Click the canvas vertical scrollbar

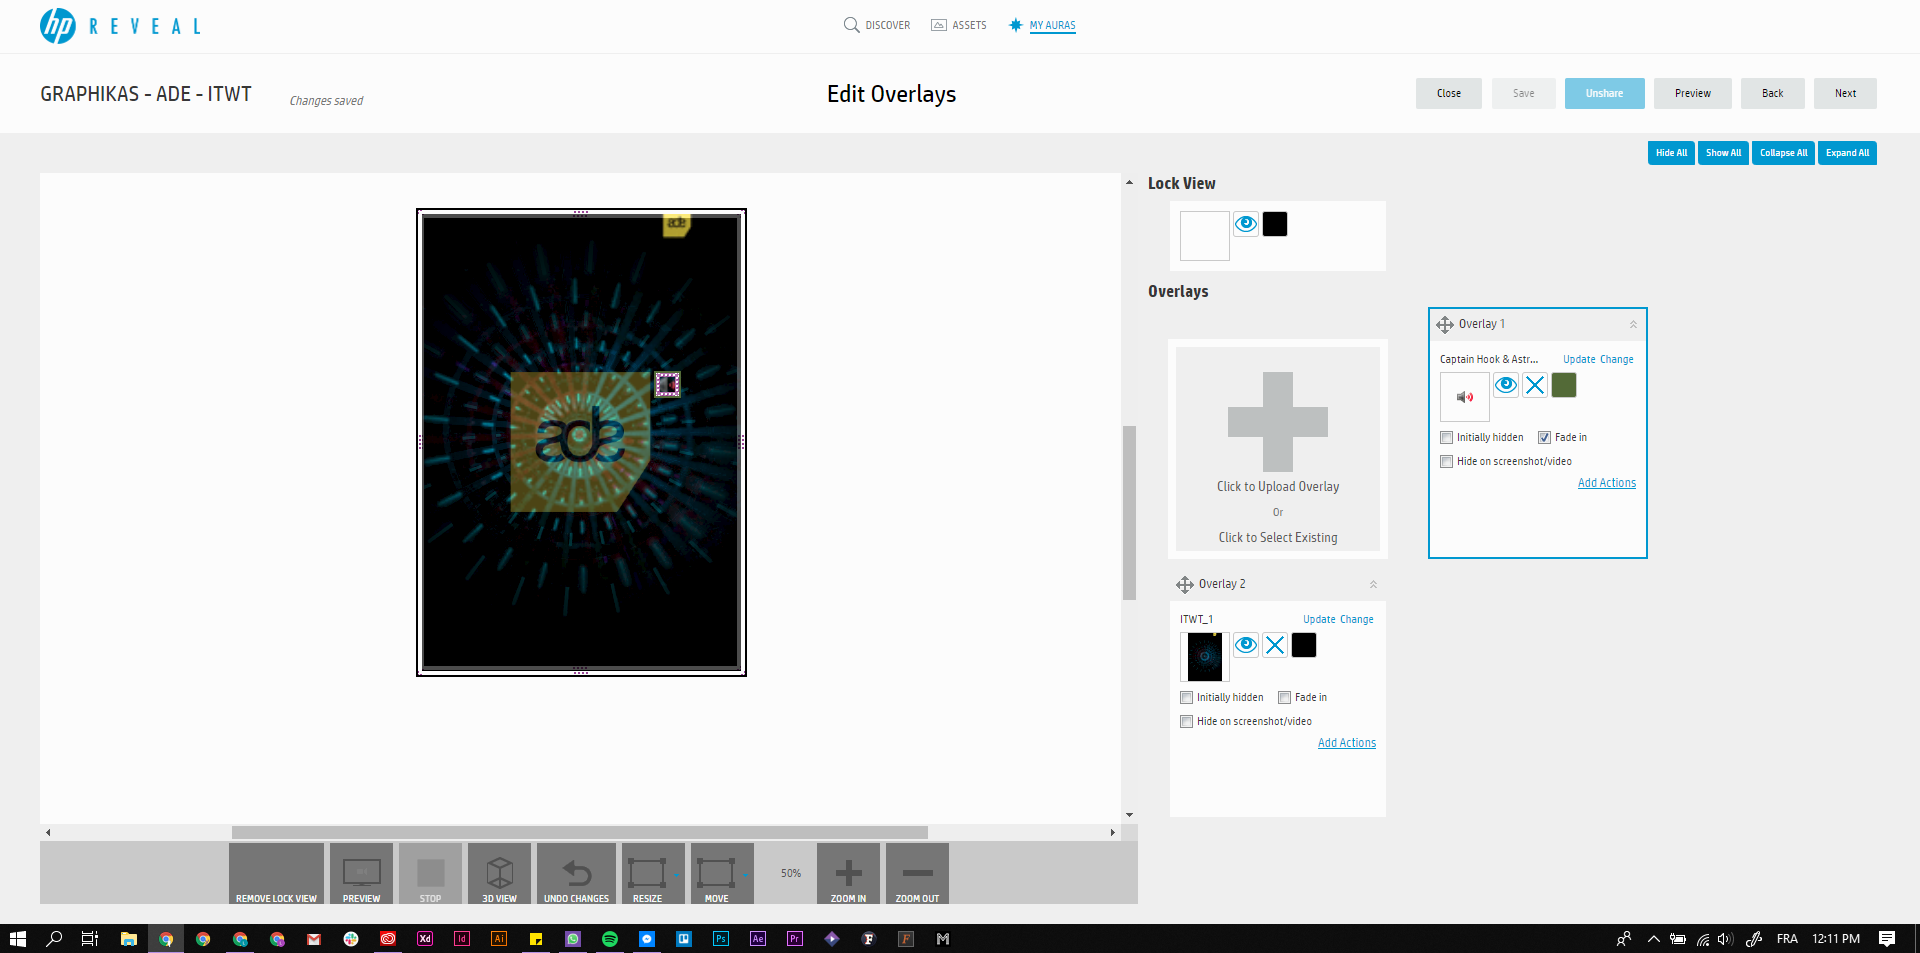click(1130, 513)
